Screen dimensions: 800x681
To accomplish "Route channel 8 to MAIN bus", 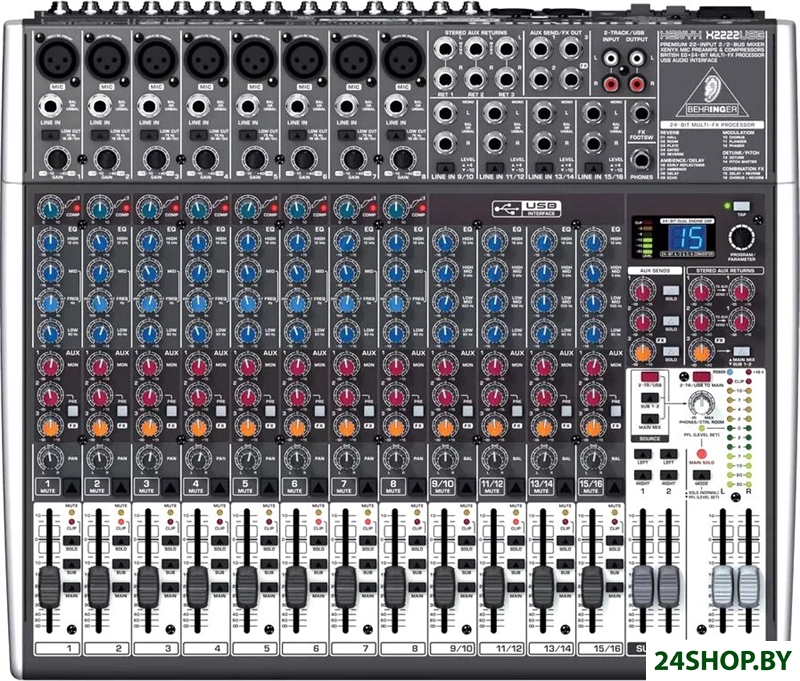I will [417, 588].
